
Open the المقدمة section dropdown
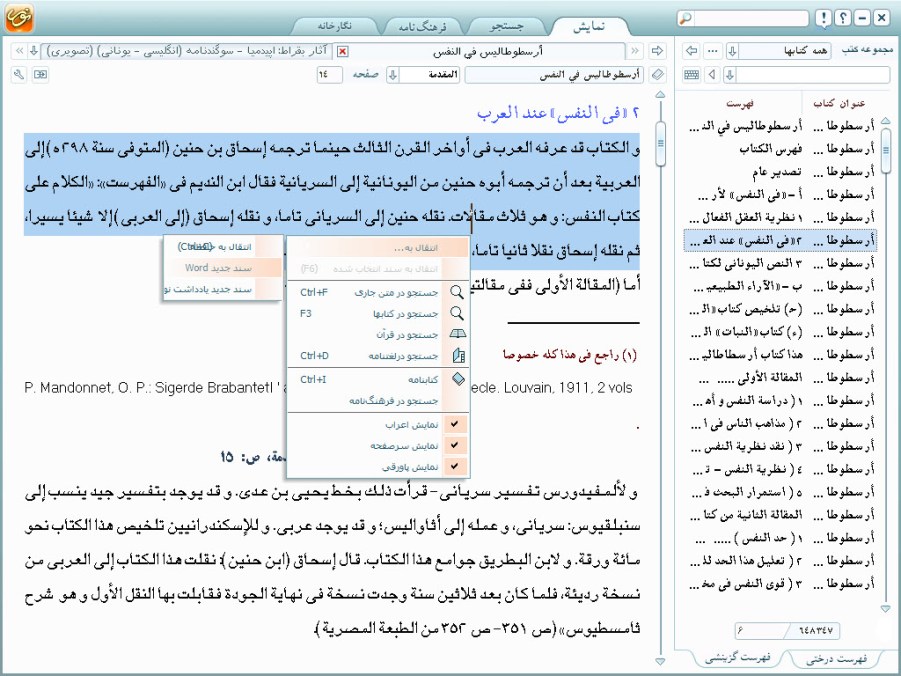tap(392, 75)
